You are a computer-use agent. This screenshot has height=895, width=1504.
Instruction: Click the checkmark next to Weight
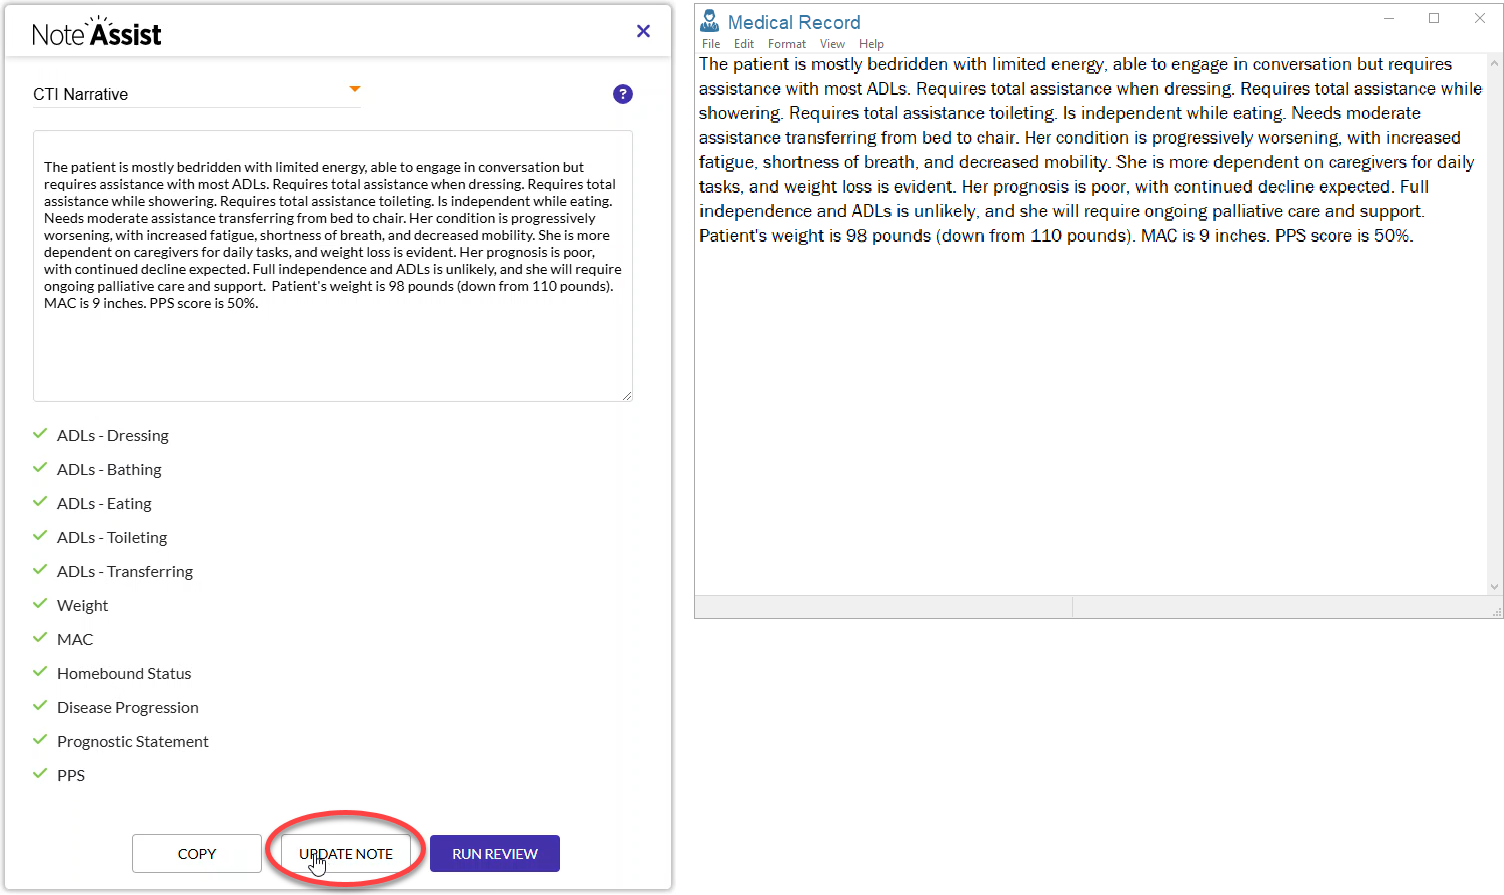pyautogui.click(x=40, y=603)
